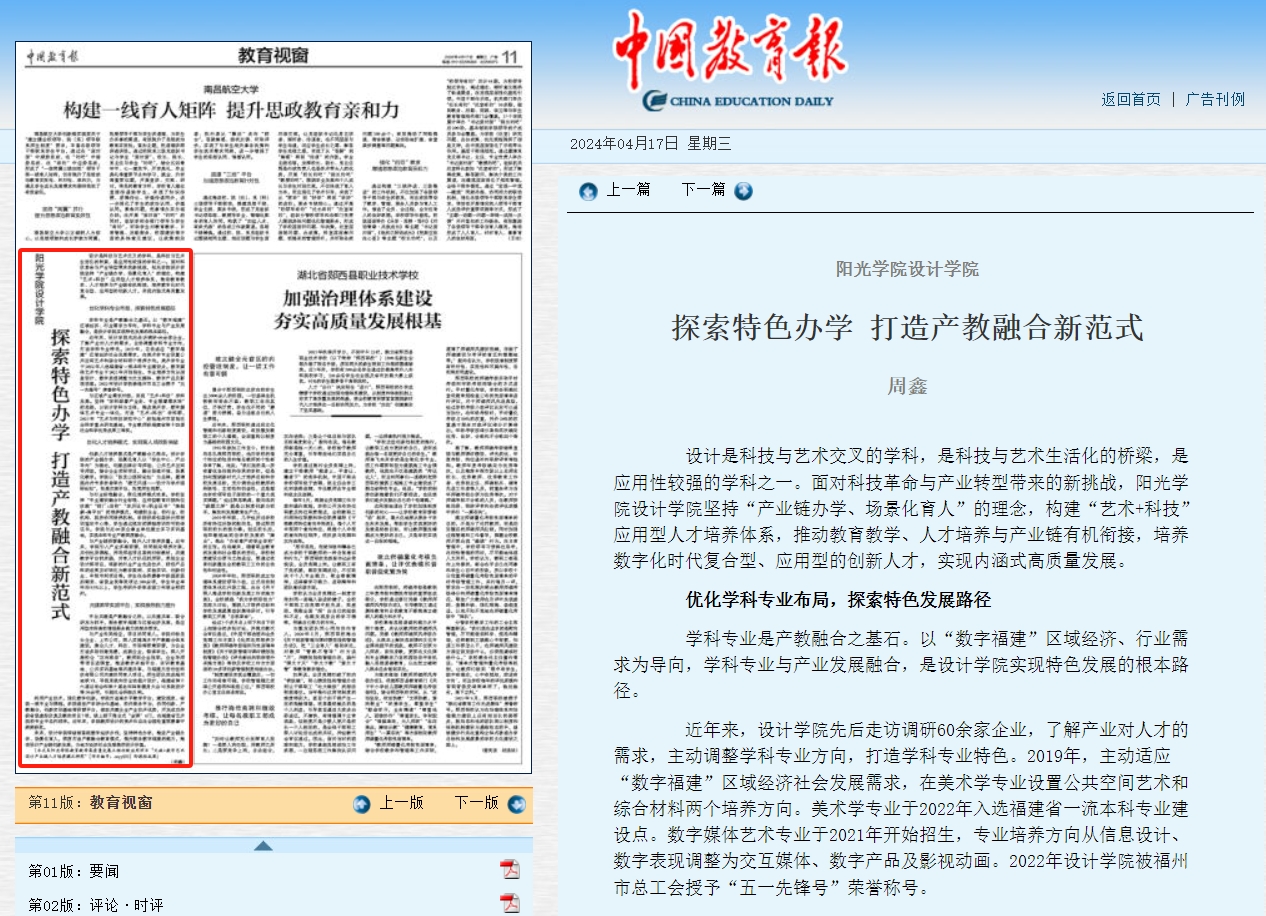1266x916 pixels.
Task: Open the PDF icon for 第01版 要闻
Action: [x=510, y=870]
